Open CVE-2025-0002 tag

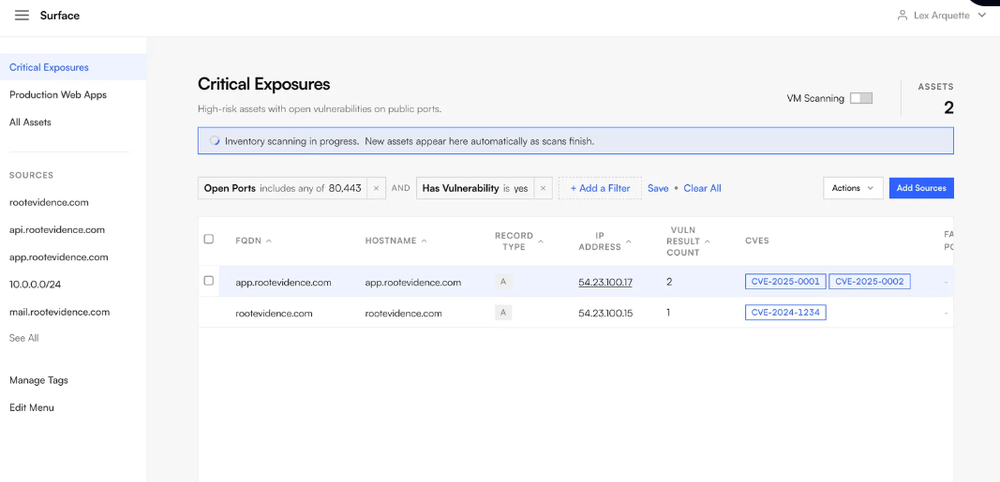click(869, 281)
